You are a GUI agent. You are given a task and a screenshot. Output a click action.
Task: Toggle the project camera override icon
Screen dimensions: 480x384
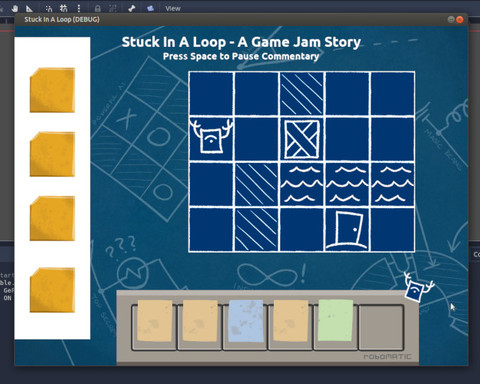[x=150, y=8]
